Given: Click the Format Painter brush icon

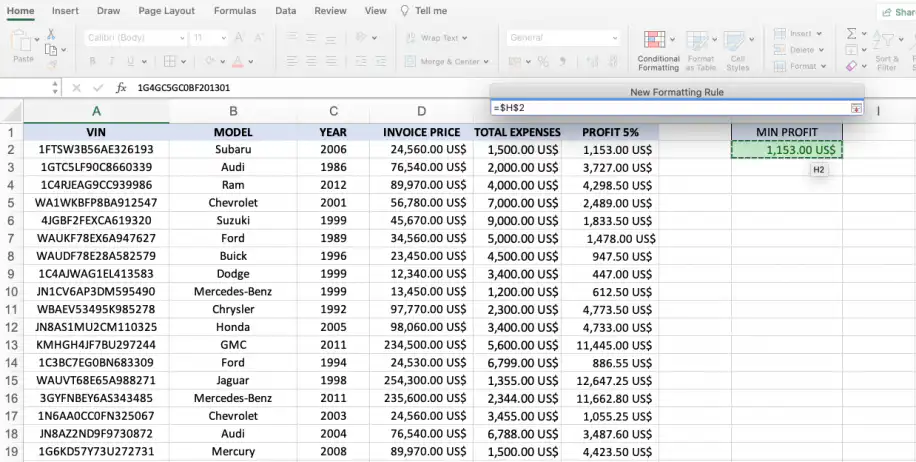Looking at the screenshot, I should [x=51, y=64].
